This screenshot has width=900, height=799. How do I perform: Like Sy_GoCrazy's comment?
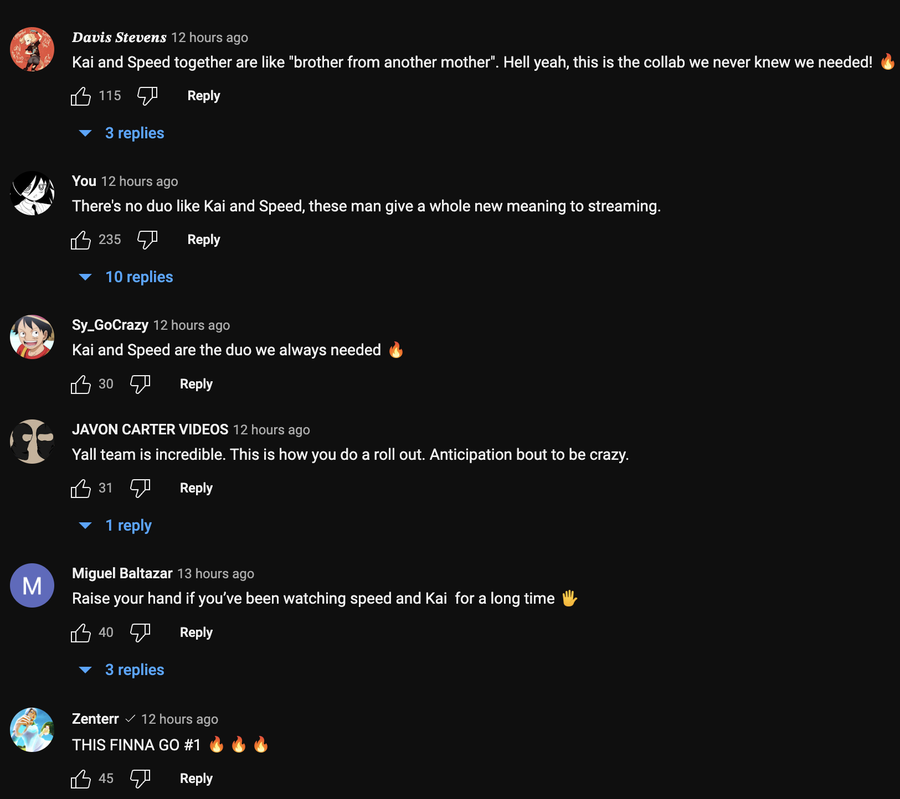point(81,384)
